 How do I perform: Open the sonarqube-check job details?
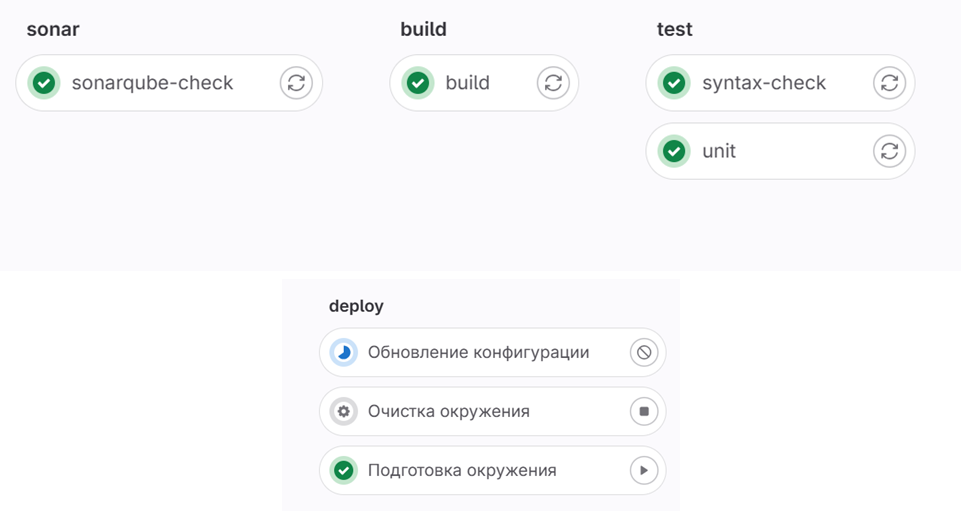[152, 83]
